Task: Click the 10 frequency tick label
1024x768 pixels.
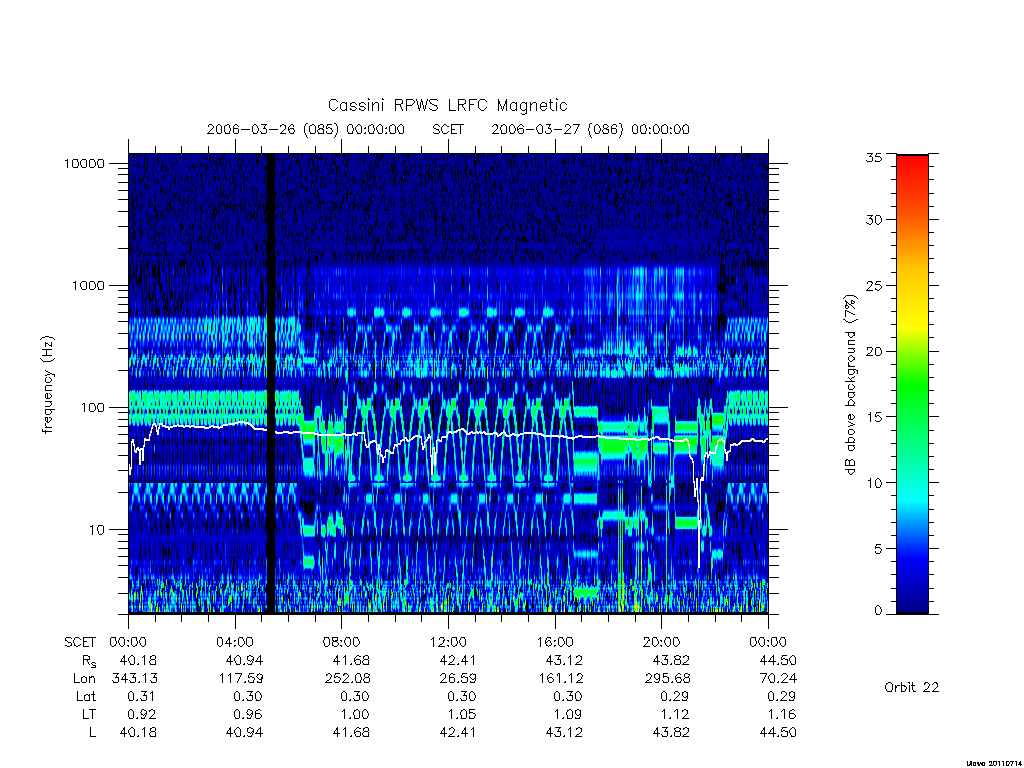Action: tap(97, 530)
